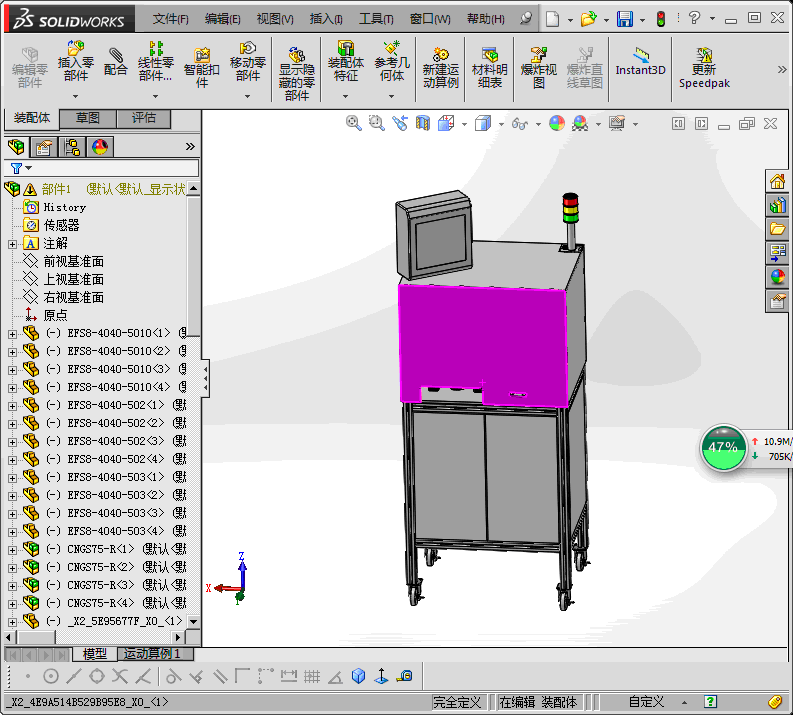
Task: Open PropertyManager tab icon
Action: coord(44,147)
